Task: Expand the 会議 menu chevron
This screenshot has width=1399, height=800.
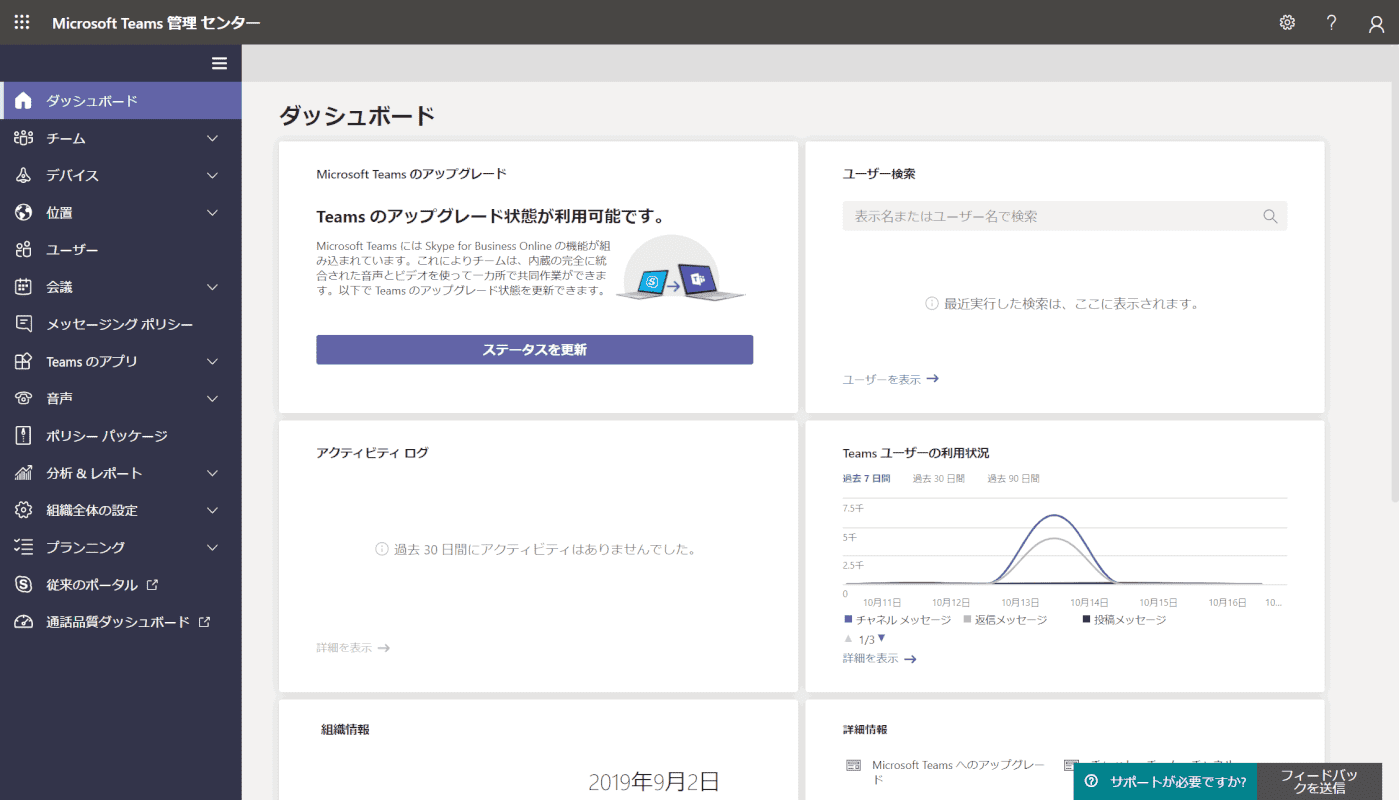Action: (x=212, y=287)
